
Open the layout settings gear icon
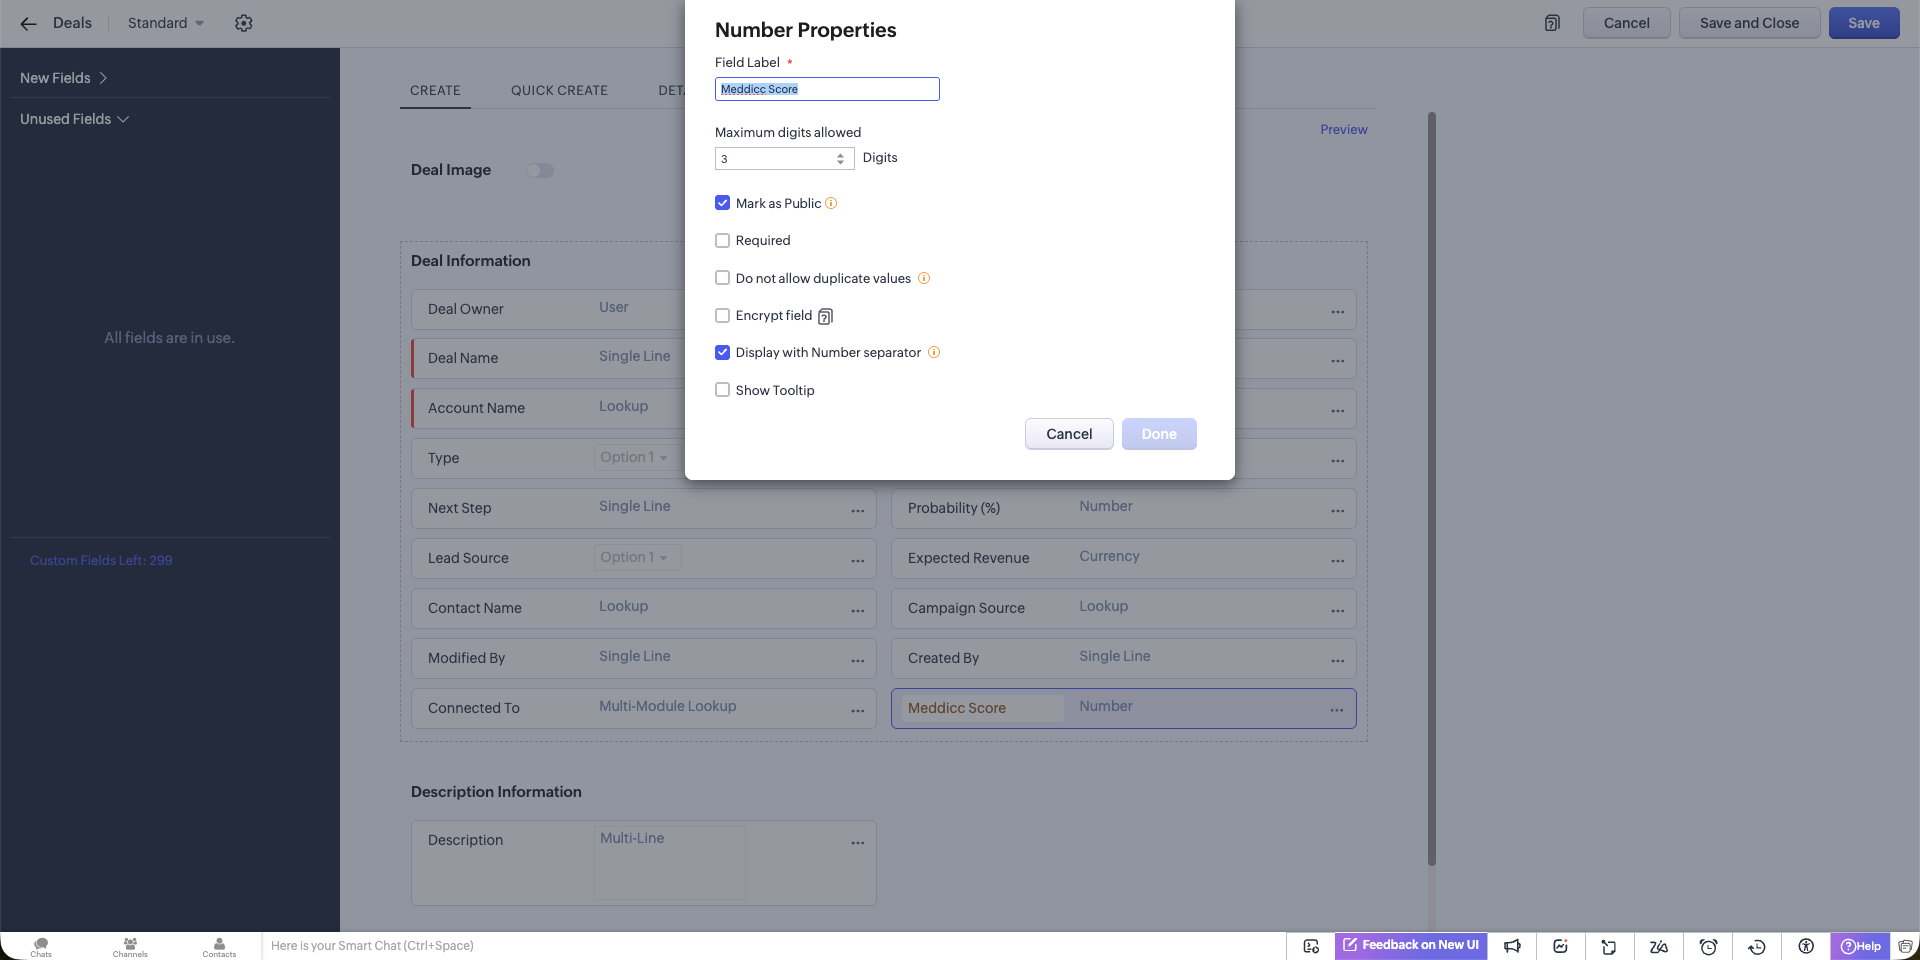pos(243,23)
